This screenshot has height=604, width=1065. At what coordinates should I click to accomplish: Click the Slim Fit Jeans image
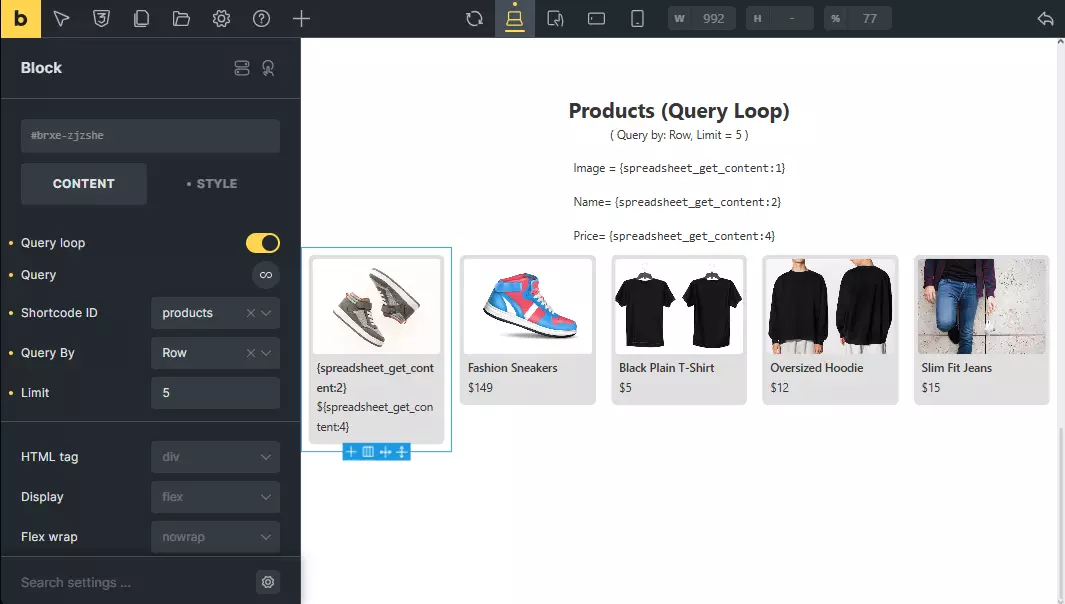[981, 306]
